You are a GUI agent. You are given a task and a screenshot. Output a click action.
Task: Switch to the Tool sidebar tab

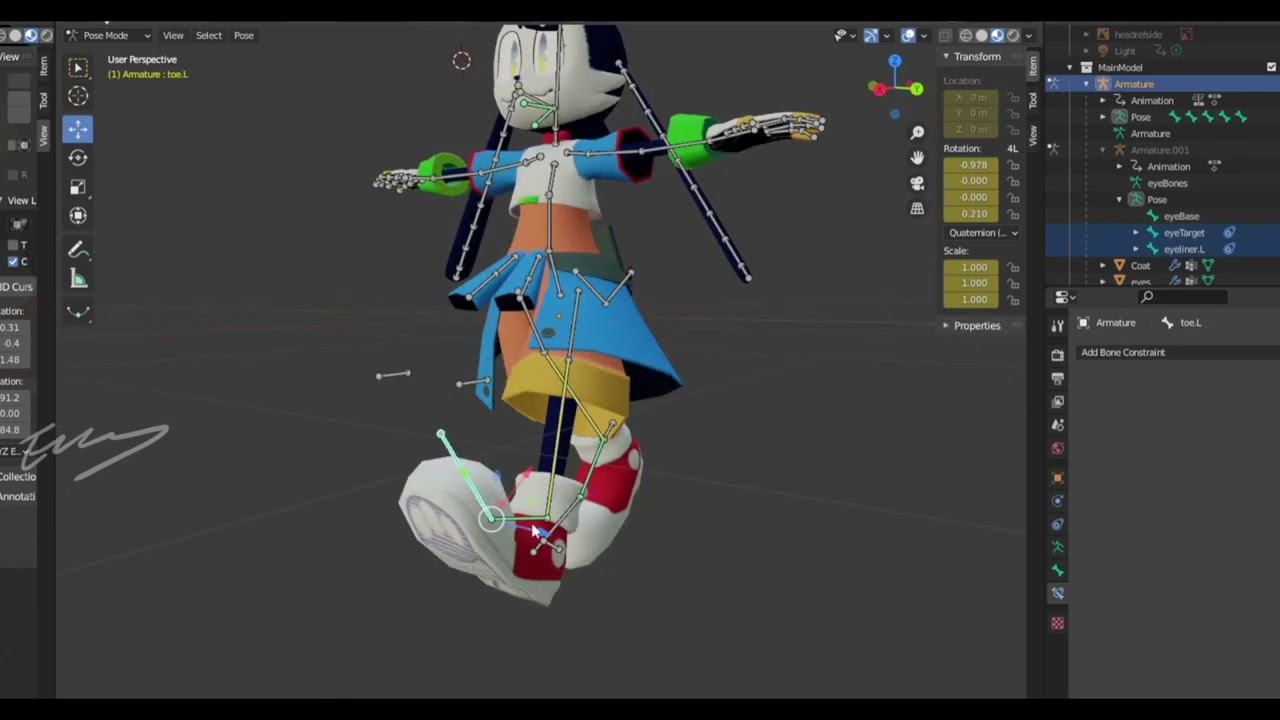[x=1033, y=100]
